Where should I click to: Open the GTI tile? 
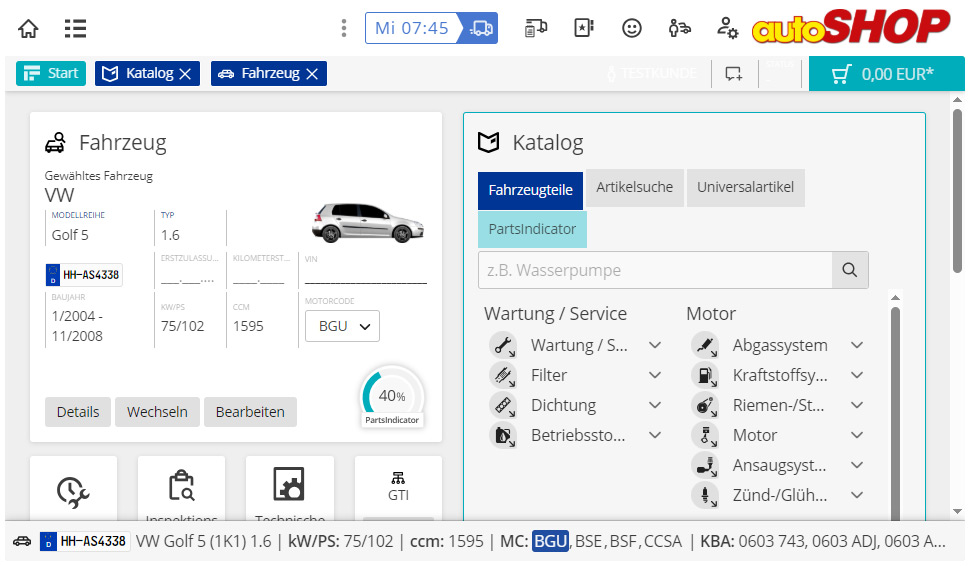[x=398, y=487]
